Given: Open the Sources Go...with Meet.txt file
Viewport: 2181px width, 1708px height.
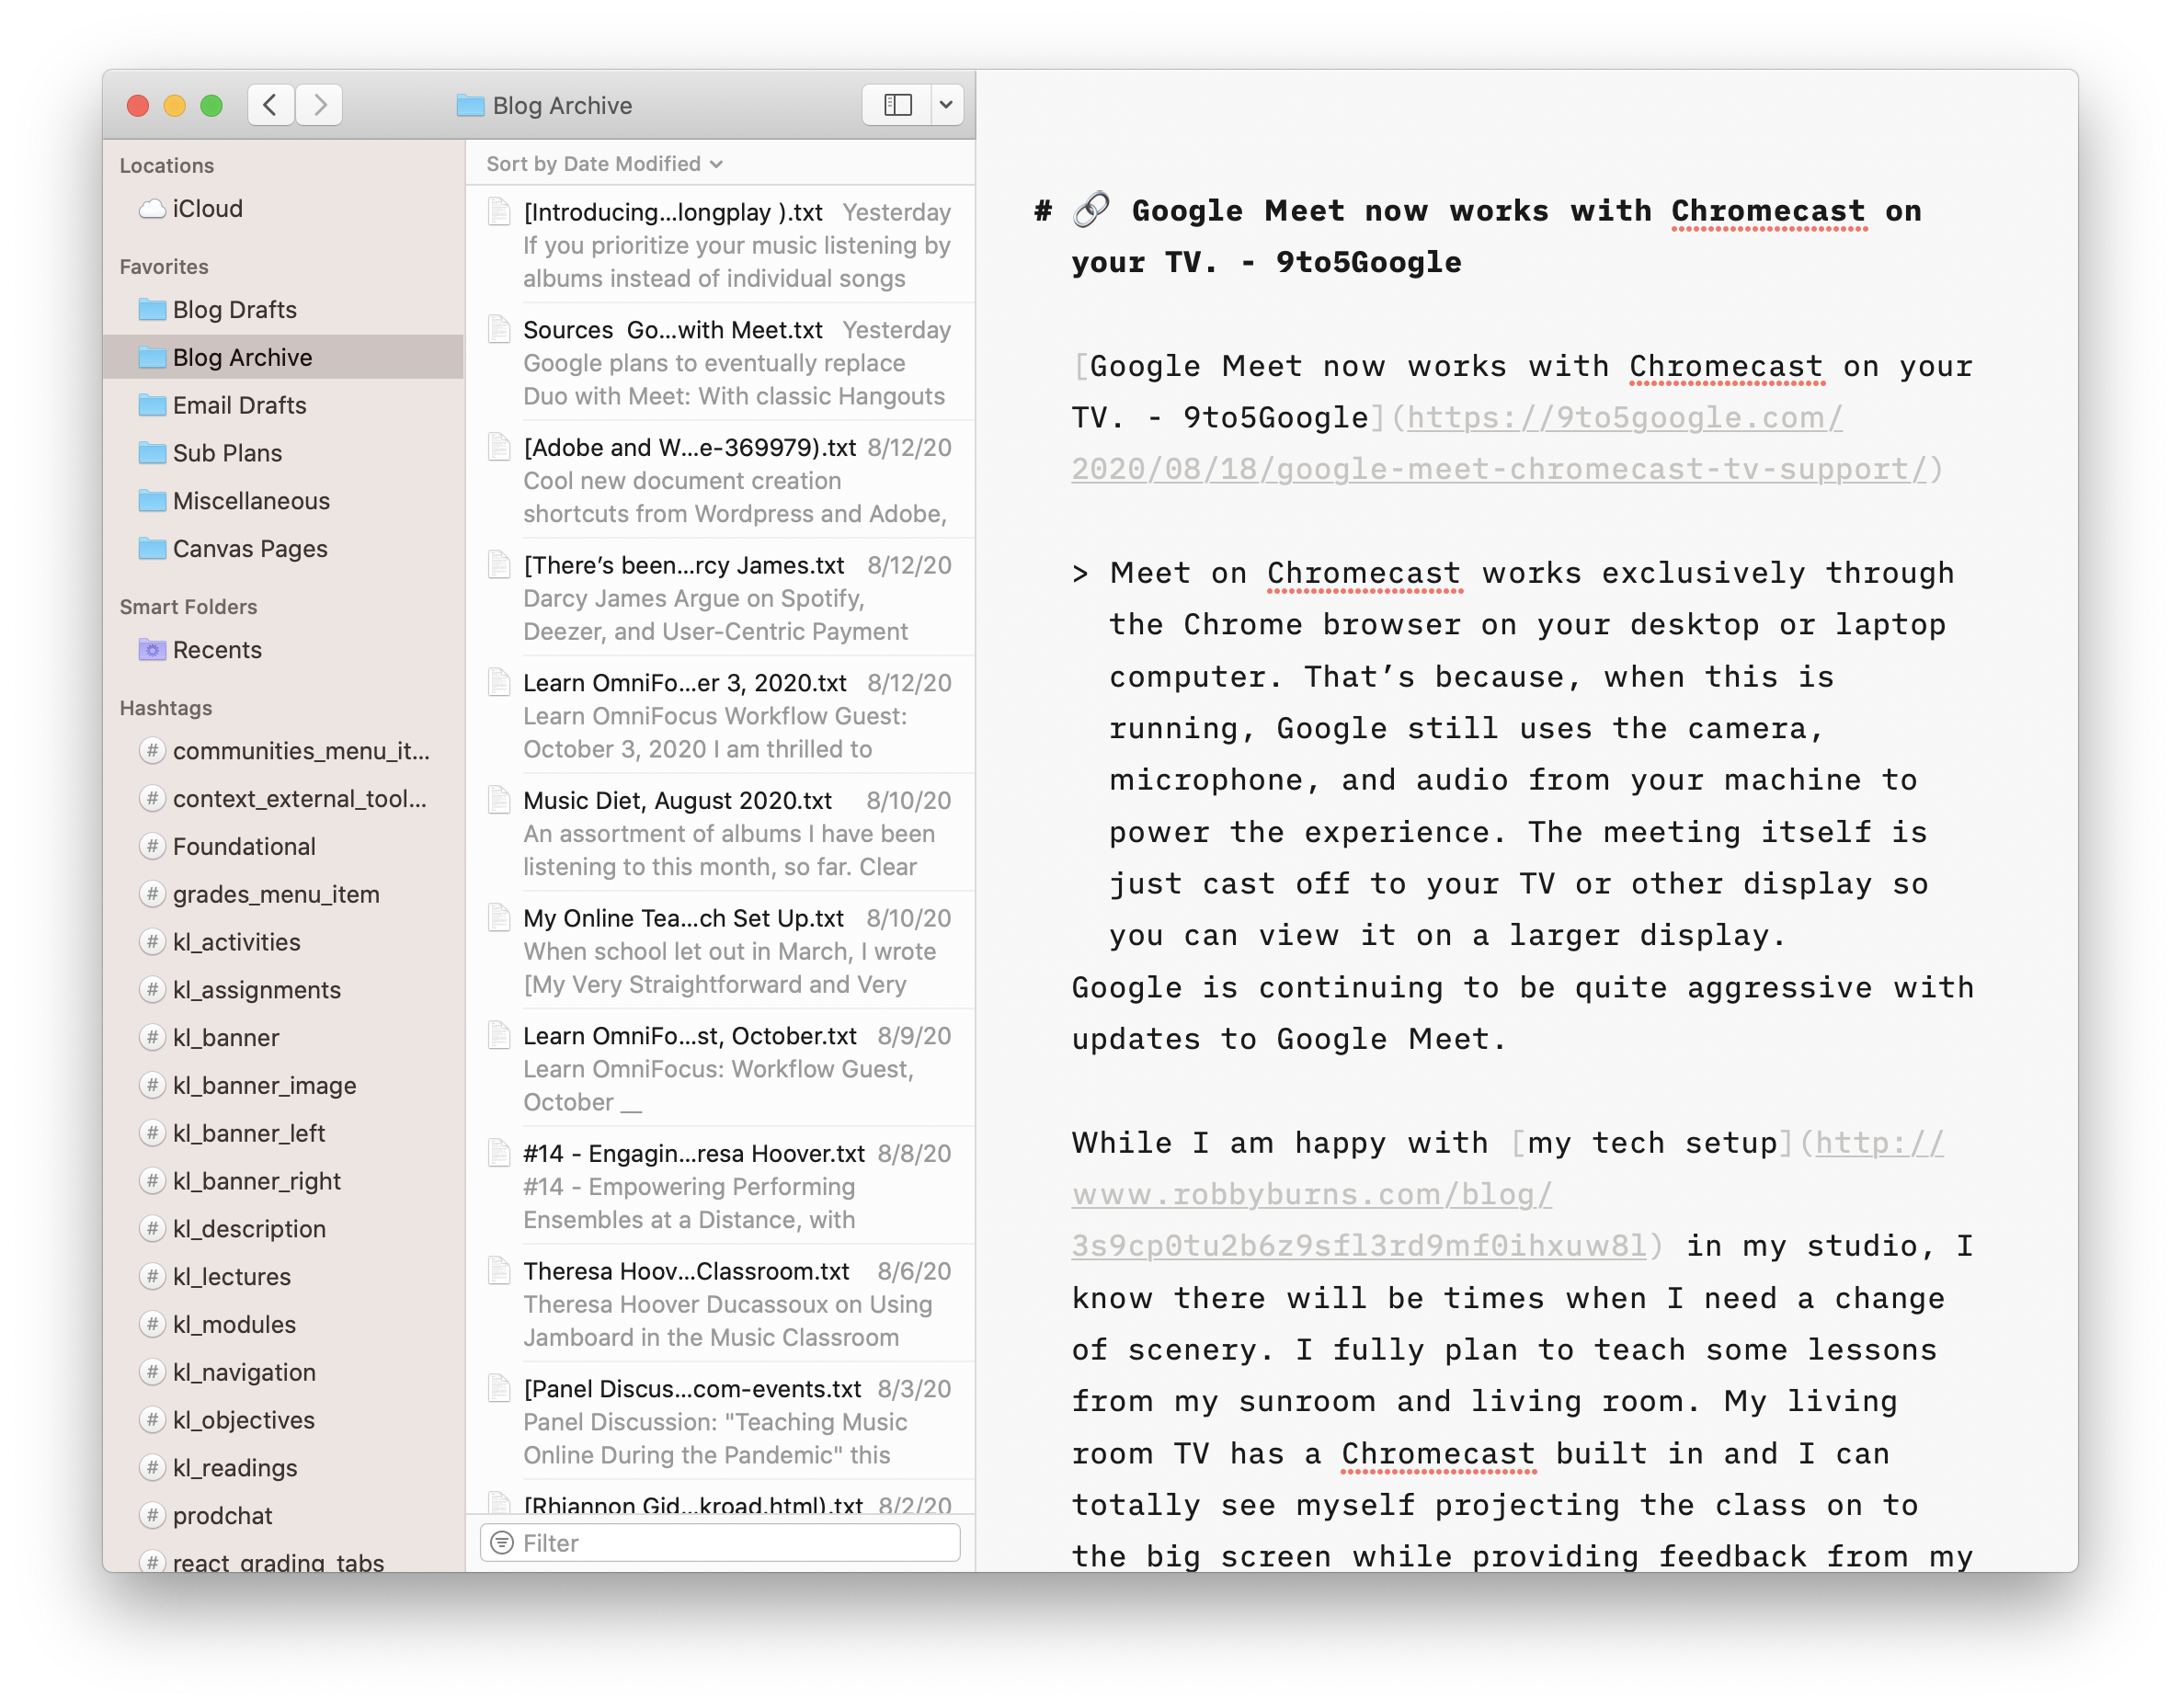Looking at the screenshot, I should click(x=720, y=362).
